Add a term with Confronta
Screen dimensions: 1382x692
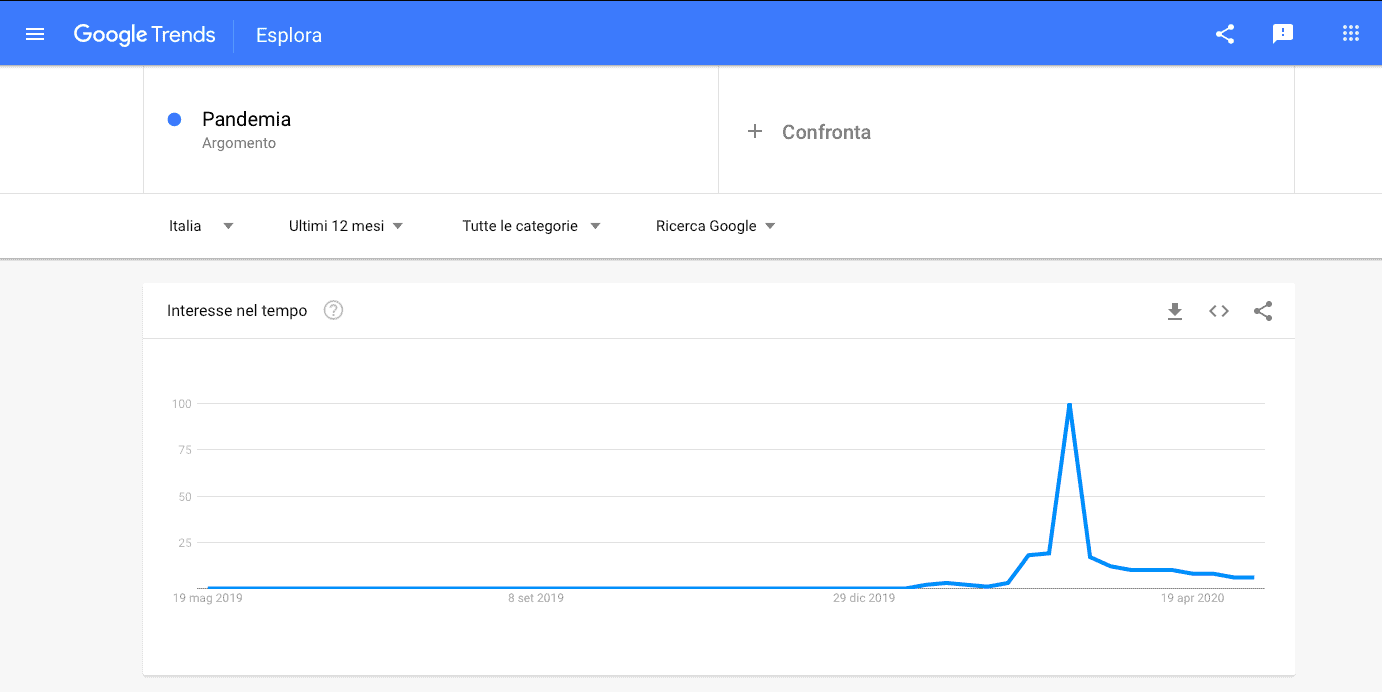click(x=826, y=132)
